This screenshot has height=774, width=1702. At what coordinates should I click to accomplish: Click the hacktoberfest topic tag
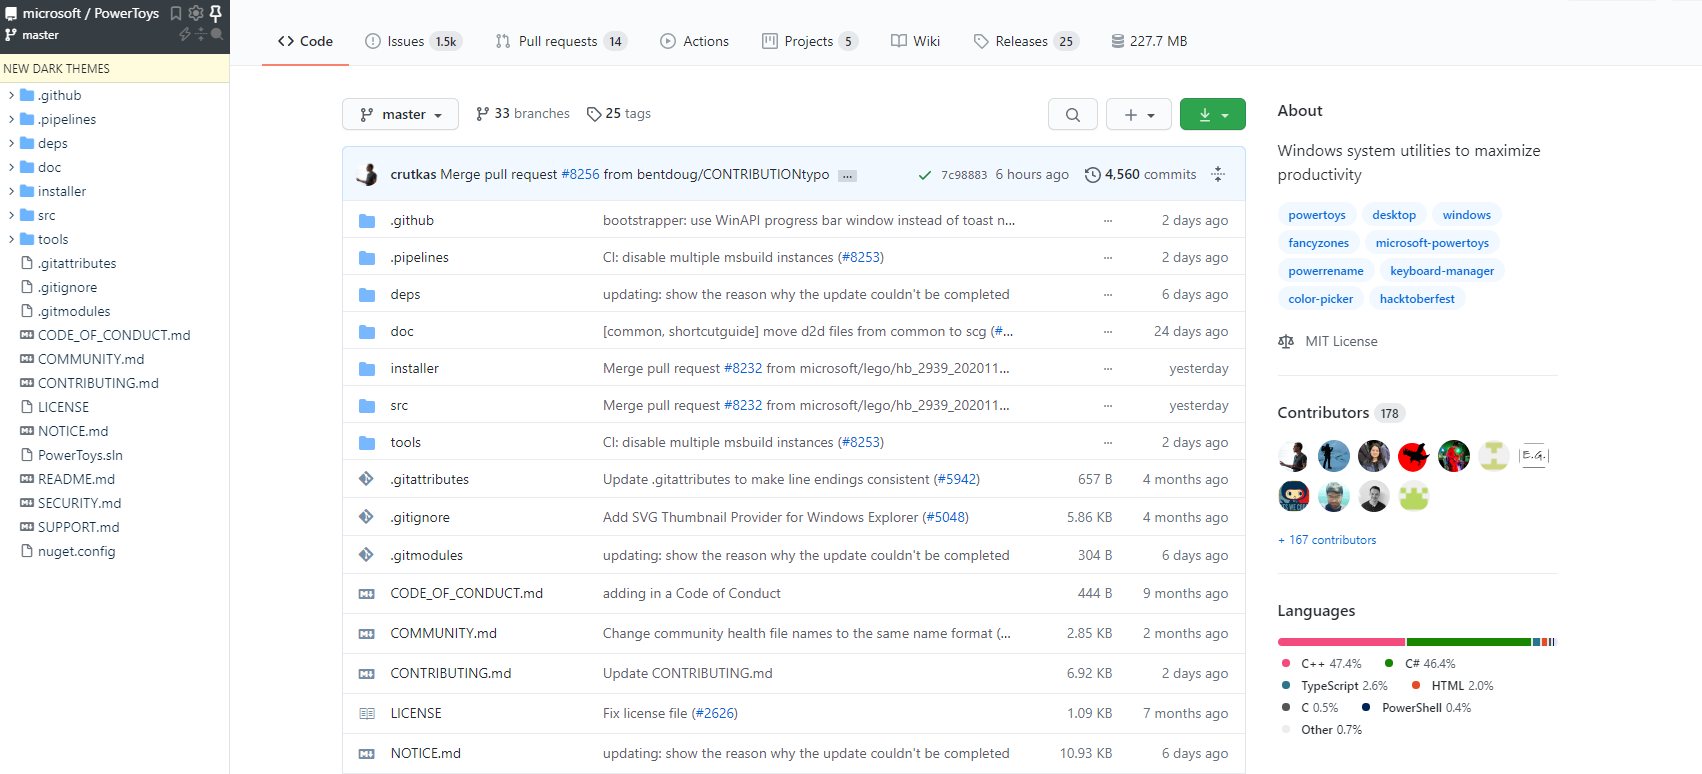pyautogui.click(x=1417, y=299)
